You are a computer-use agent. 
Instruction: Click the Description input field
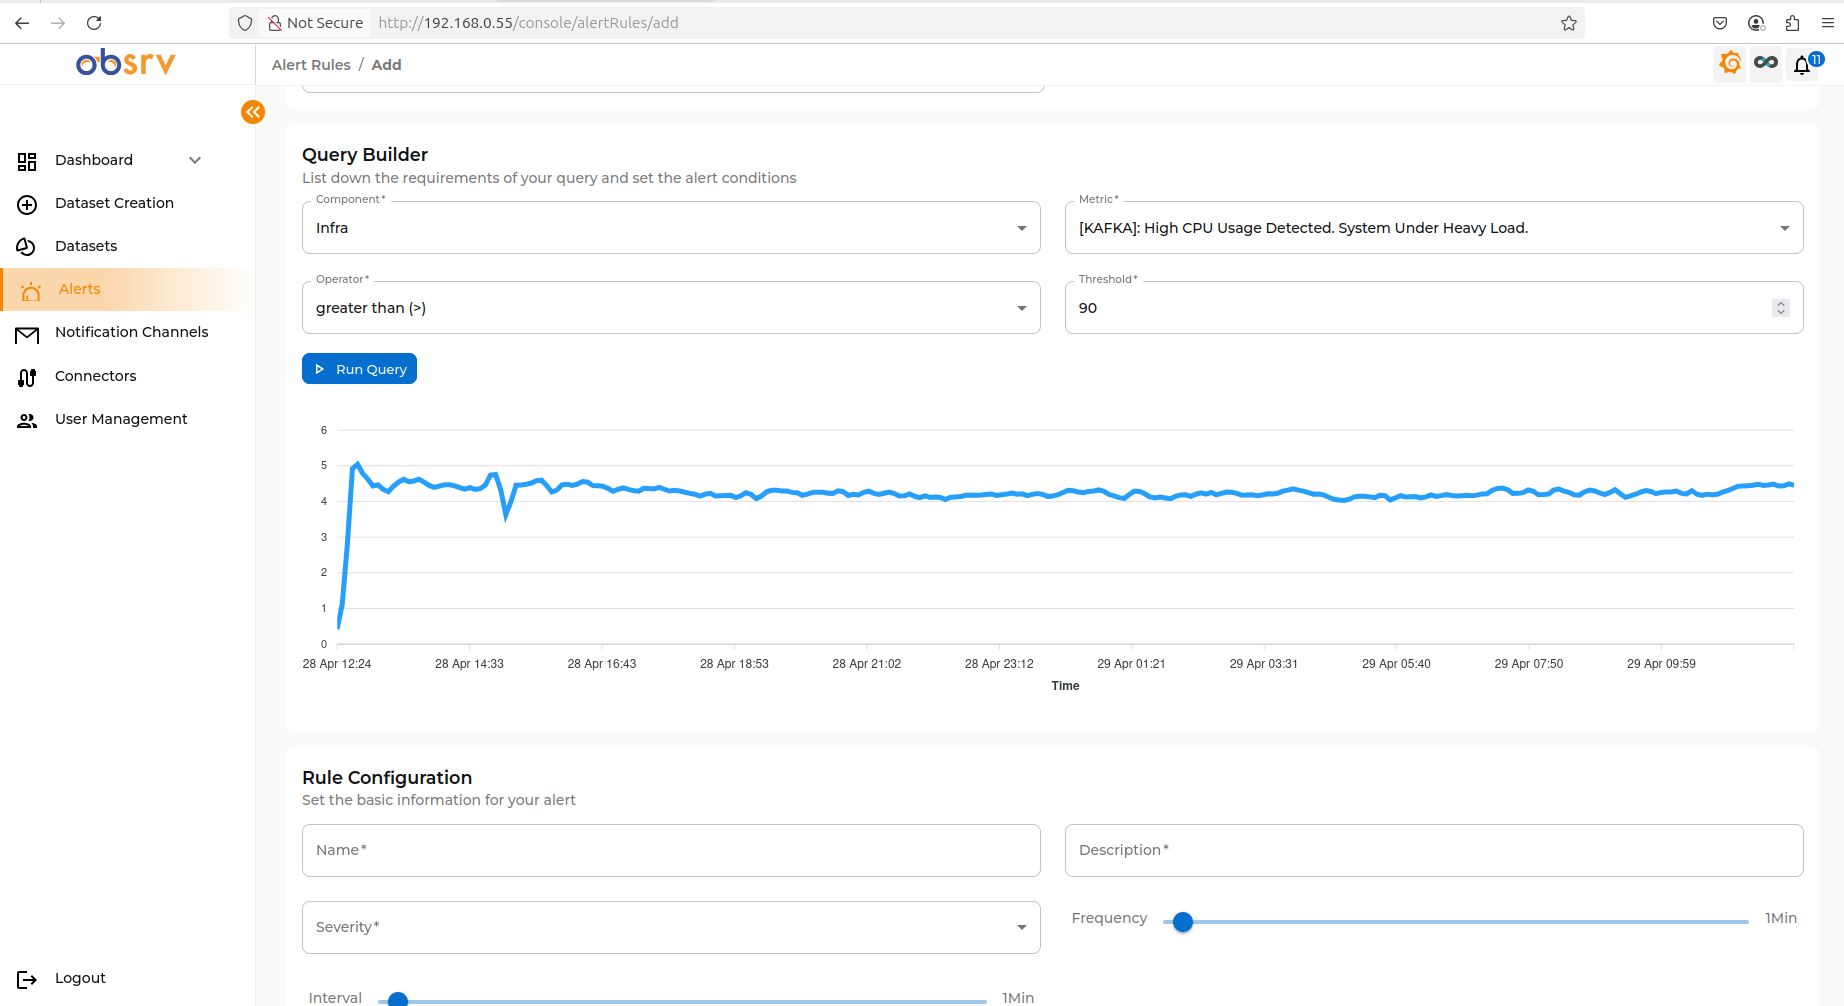click(x=1434, y=850)
